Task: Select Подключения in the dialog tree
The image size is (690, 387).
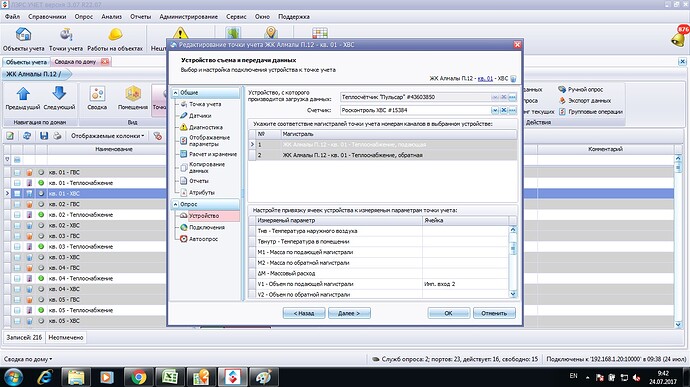Action: 207,228
